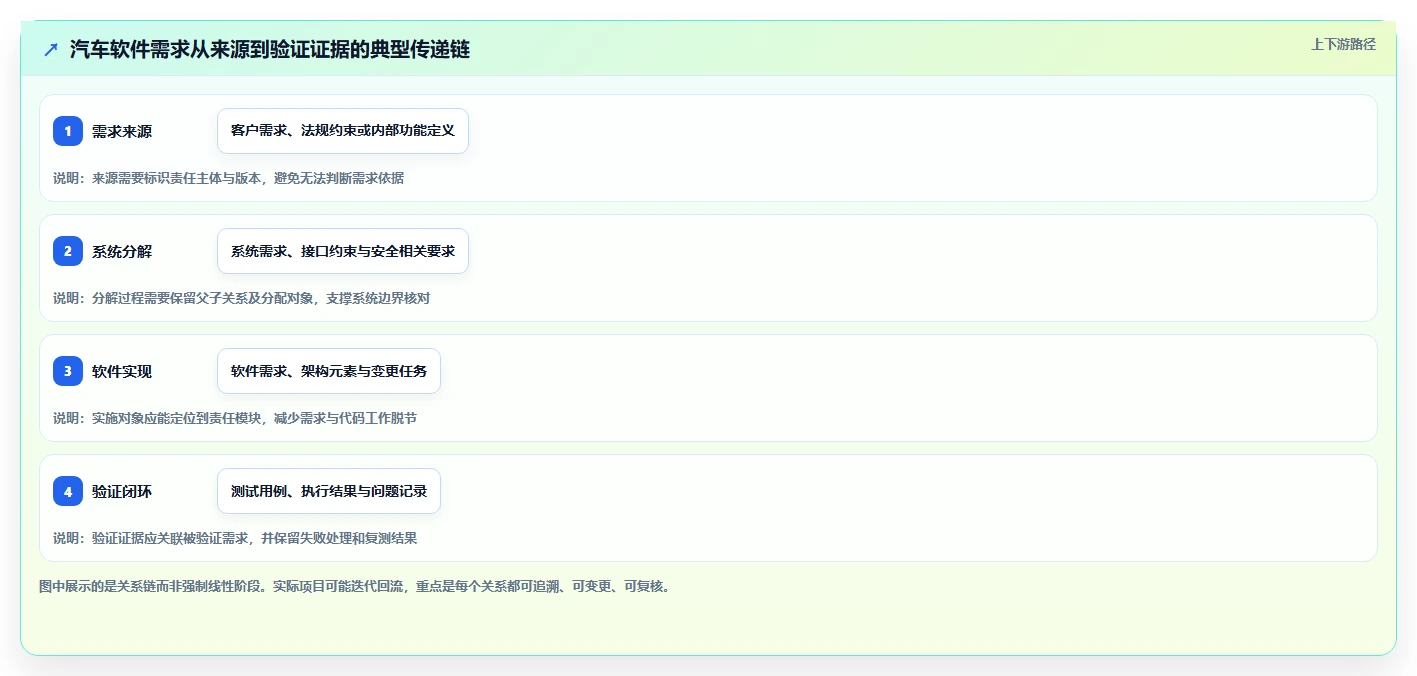The image size is (1417, 676).
Task: Click the 客户需求、法规约束或内部功能定义 chip
Action: pos(343,131)
